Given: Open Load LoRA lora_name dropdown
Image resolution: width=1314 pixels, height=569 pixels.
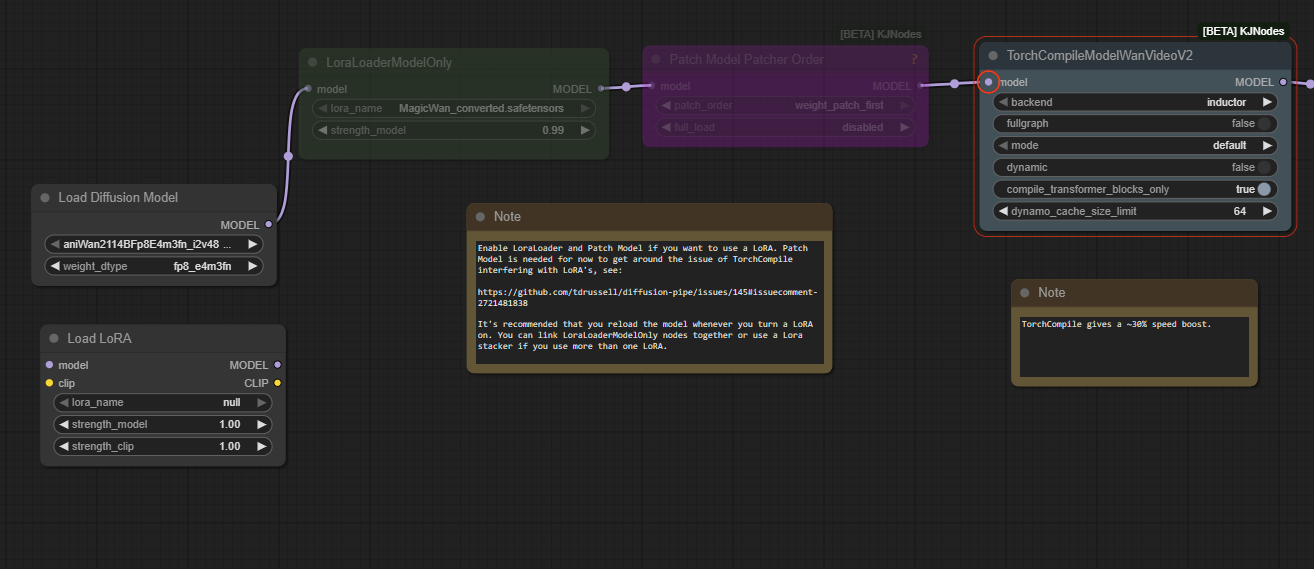Looking at the screenshot, I should click(x=163, y=402).
